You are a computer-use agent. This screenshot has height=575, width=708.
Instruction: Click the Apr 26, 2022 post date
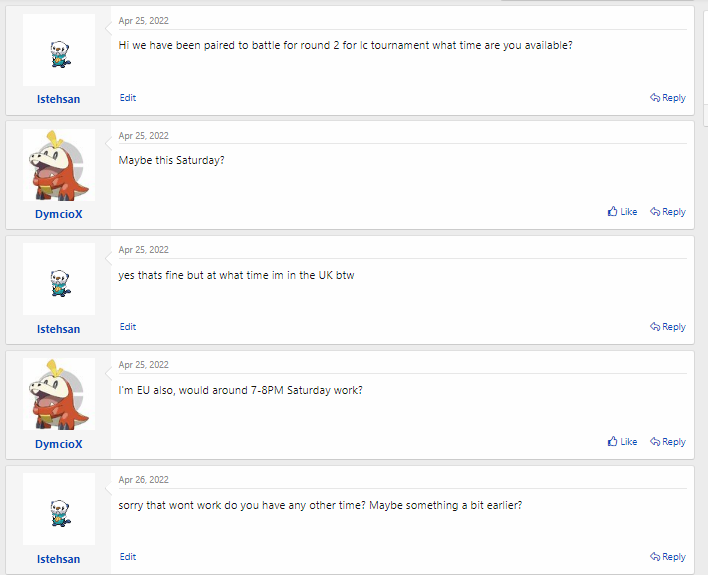(x=144, y=480)
